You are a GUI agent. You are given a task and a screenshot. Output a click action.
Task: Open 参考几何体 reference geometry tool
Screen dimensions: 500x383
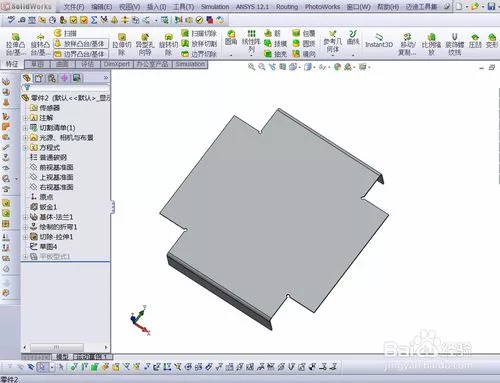click(332, 42)
